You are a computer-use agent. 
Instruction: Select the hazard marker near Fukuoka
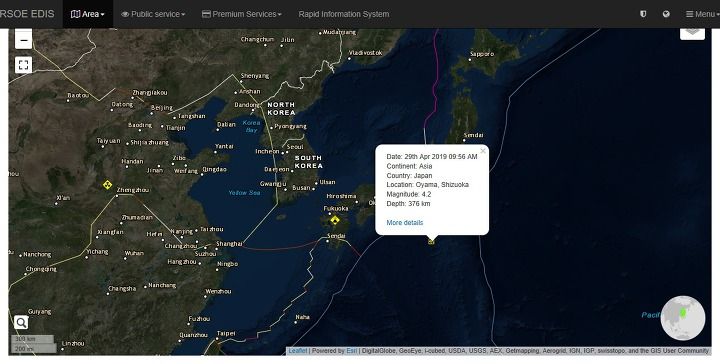coord(335,220)
